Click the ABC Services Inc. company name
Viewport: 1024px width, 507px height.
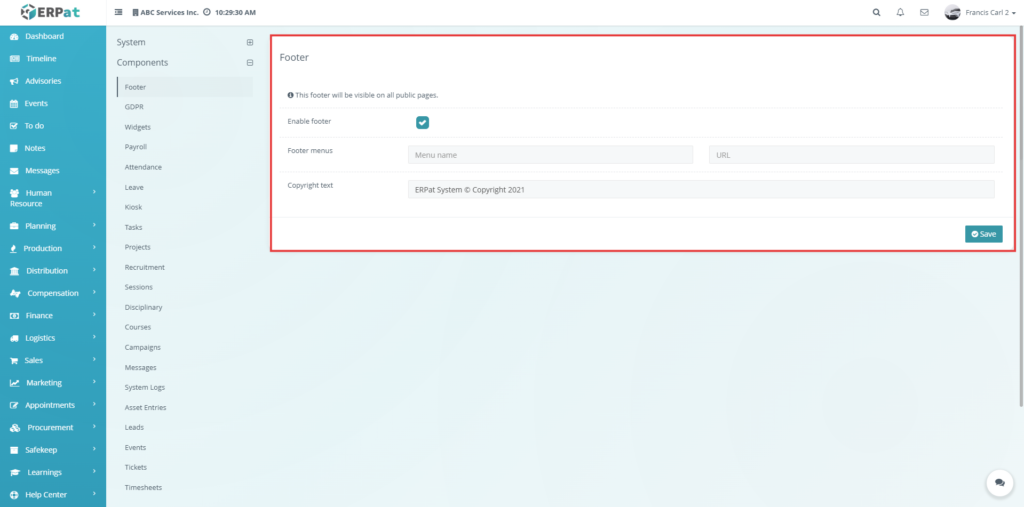168,12
